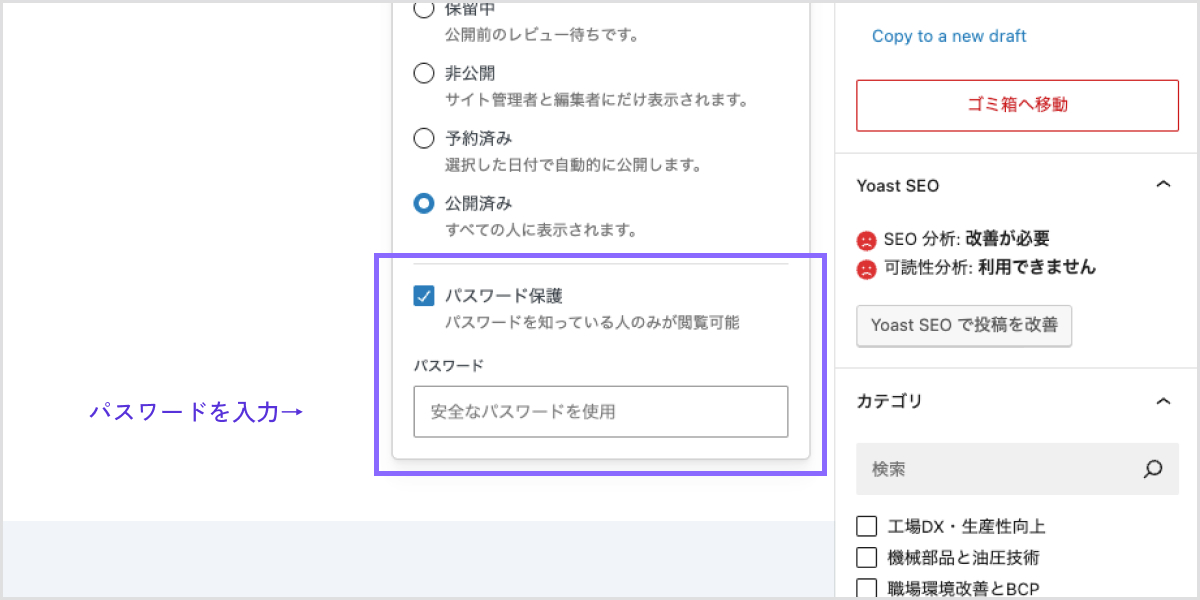Click the Yoast SEO panel heading text

tap(898, 186)
